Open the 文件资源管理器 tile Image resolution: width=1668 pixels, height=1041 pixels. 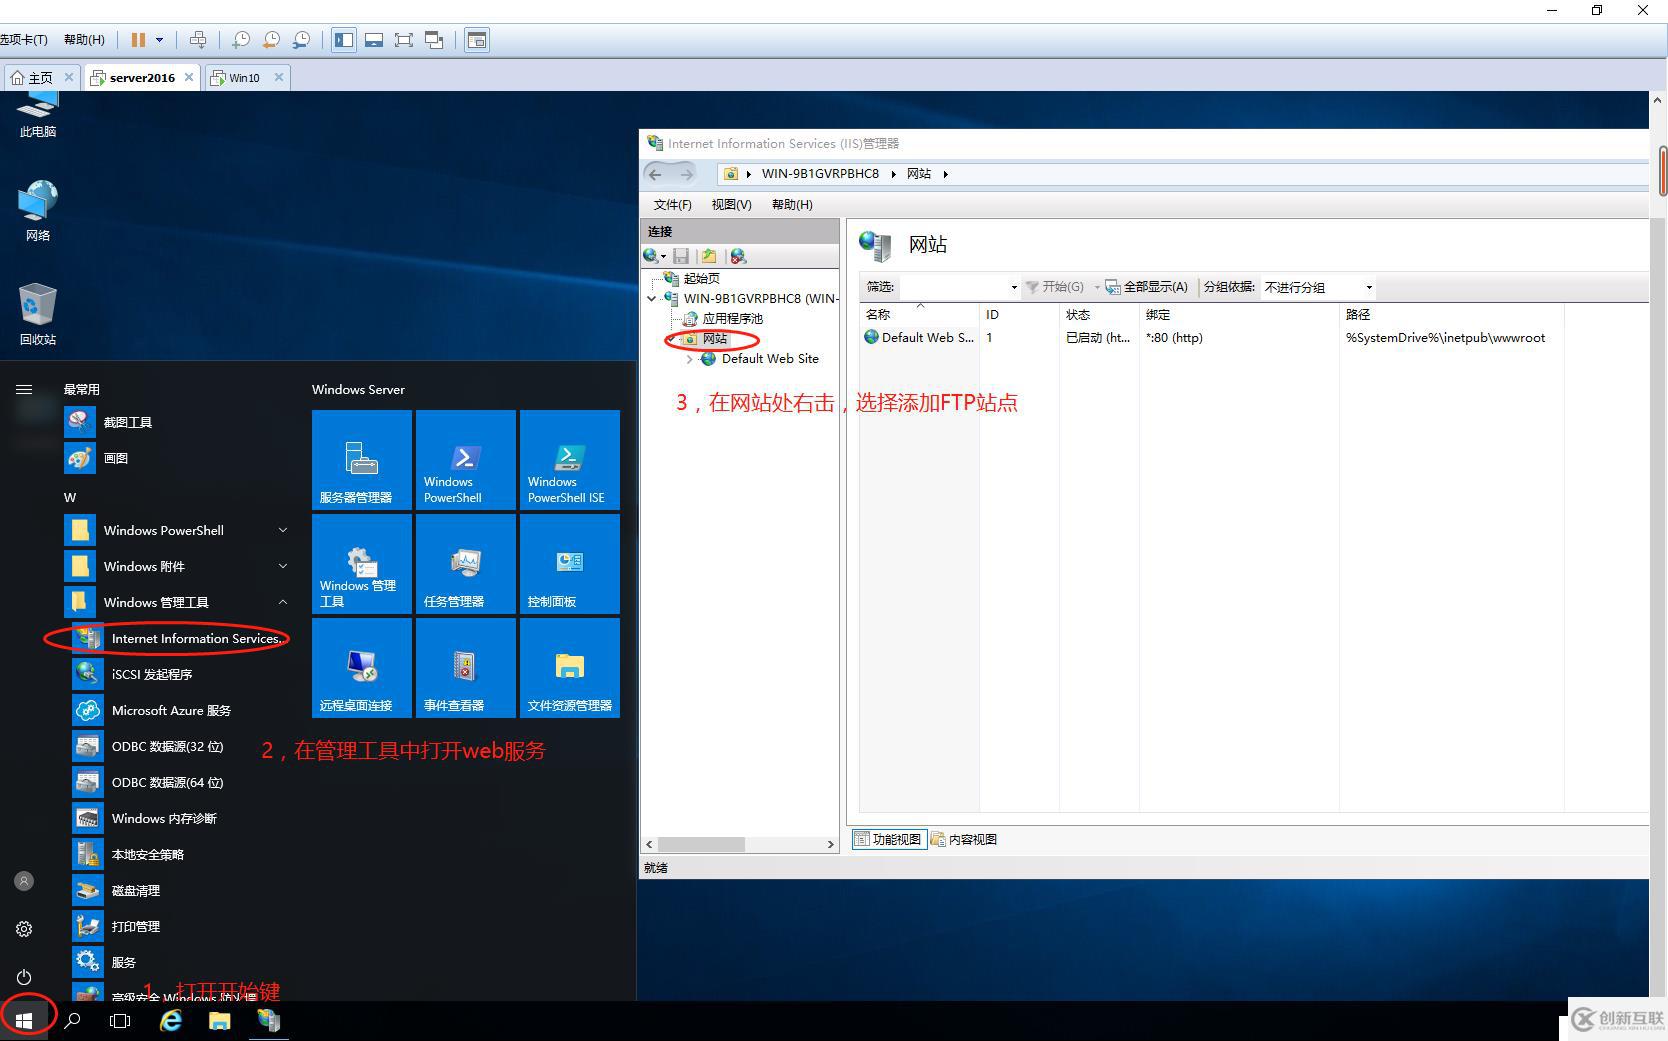coord(570,668)
